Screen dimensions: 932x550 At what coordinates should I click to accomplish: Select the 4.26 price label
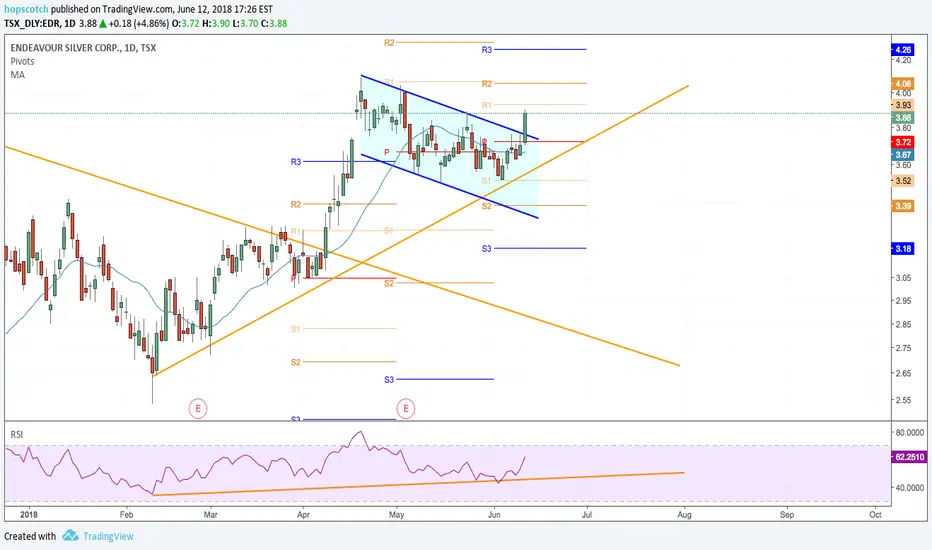(x=903, y=50)
